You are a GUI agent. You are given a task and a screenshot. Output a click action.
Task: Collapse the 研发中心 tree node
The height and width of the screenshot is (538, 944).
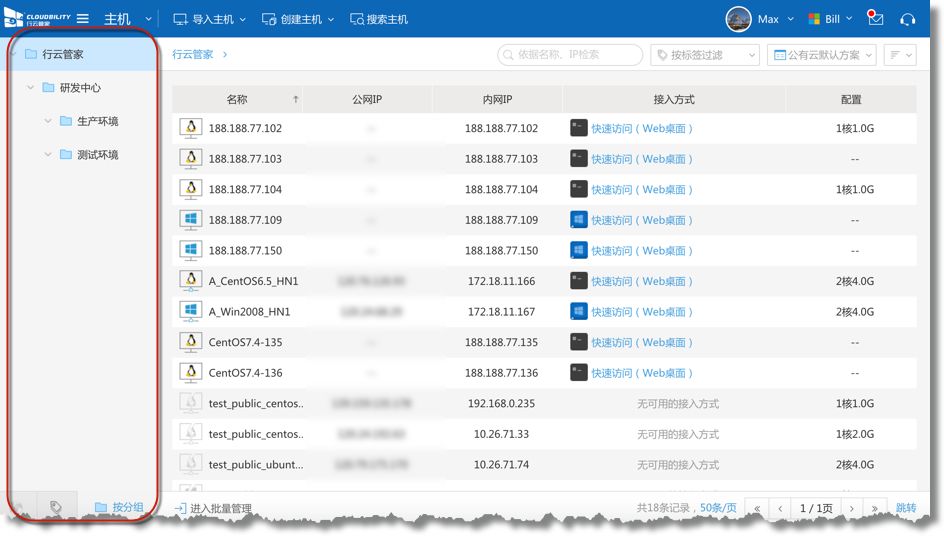point(31,88)
